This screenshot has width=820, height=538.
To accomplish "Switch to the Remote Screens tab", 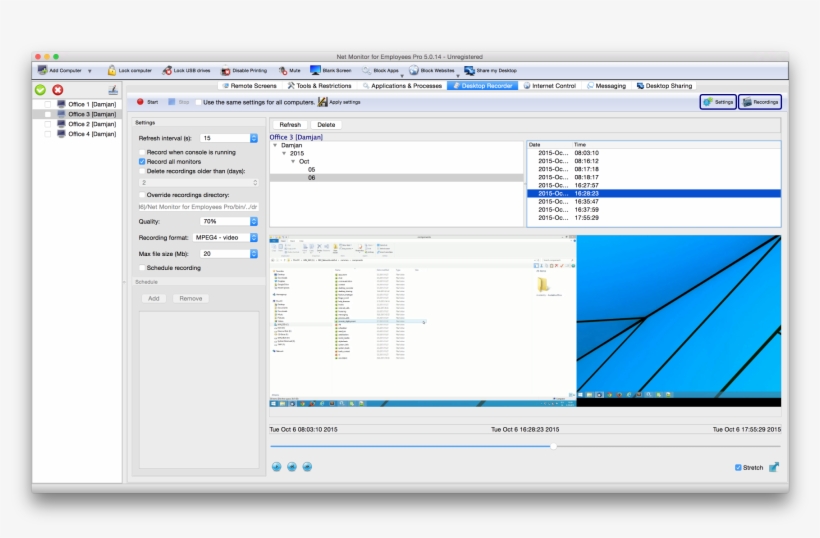I will click(x=249, y=86).
